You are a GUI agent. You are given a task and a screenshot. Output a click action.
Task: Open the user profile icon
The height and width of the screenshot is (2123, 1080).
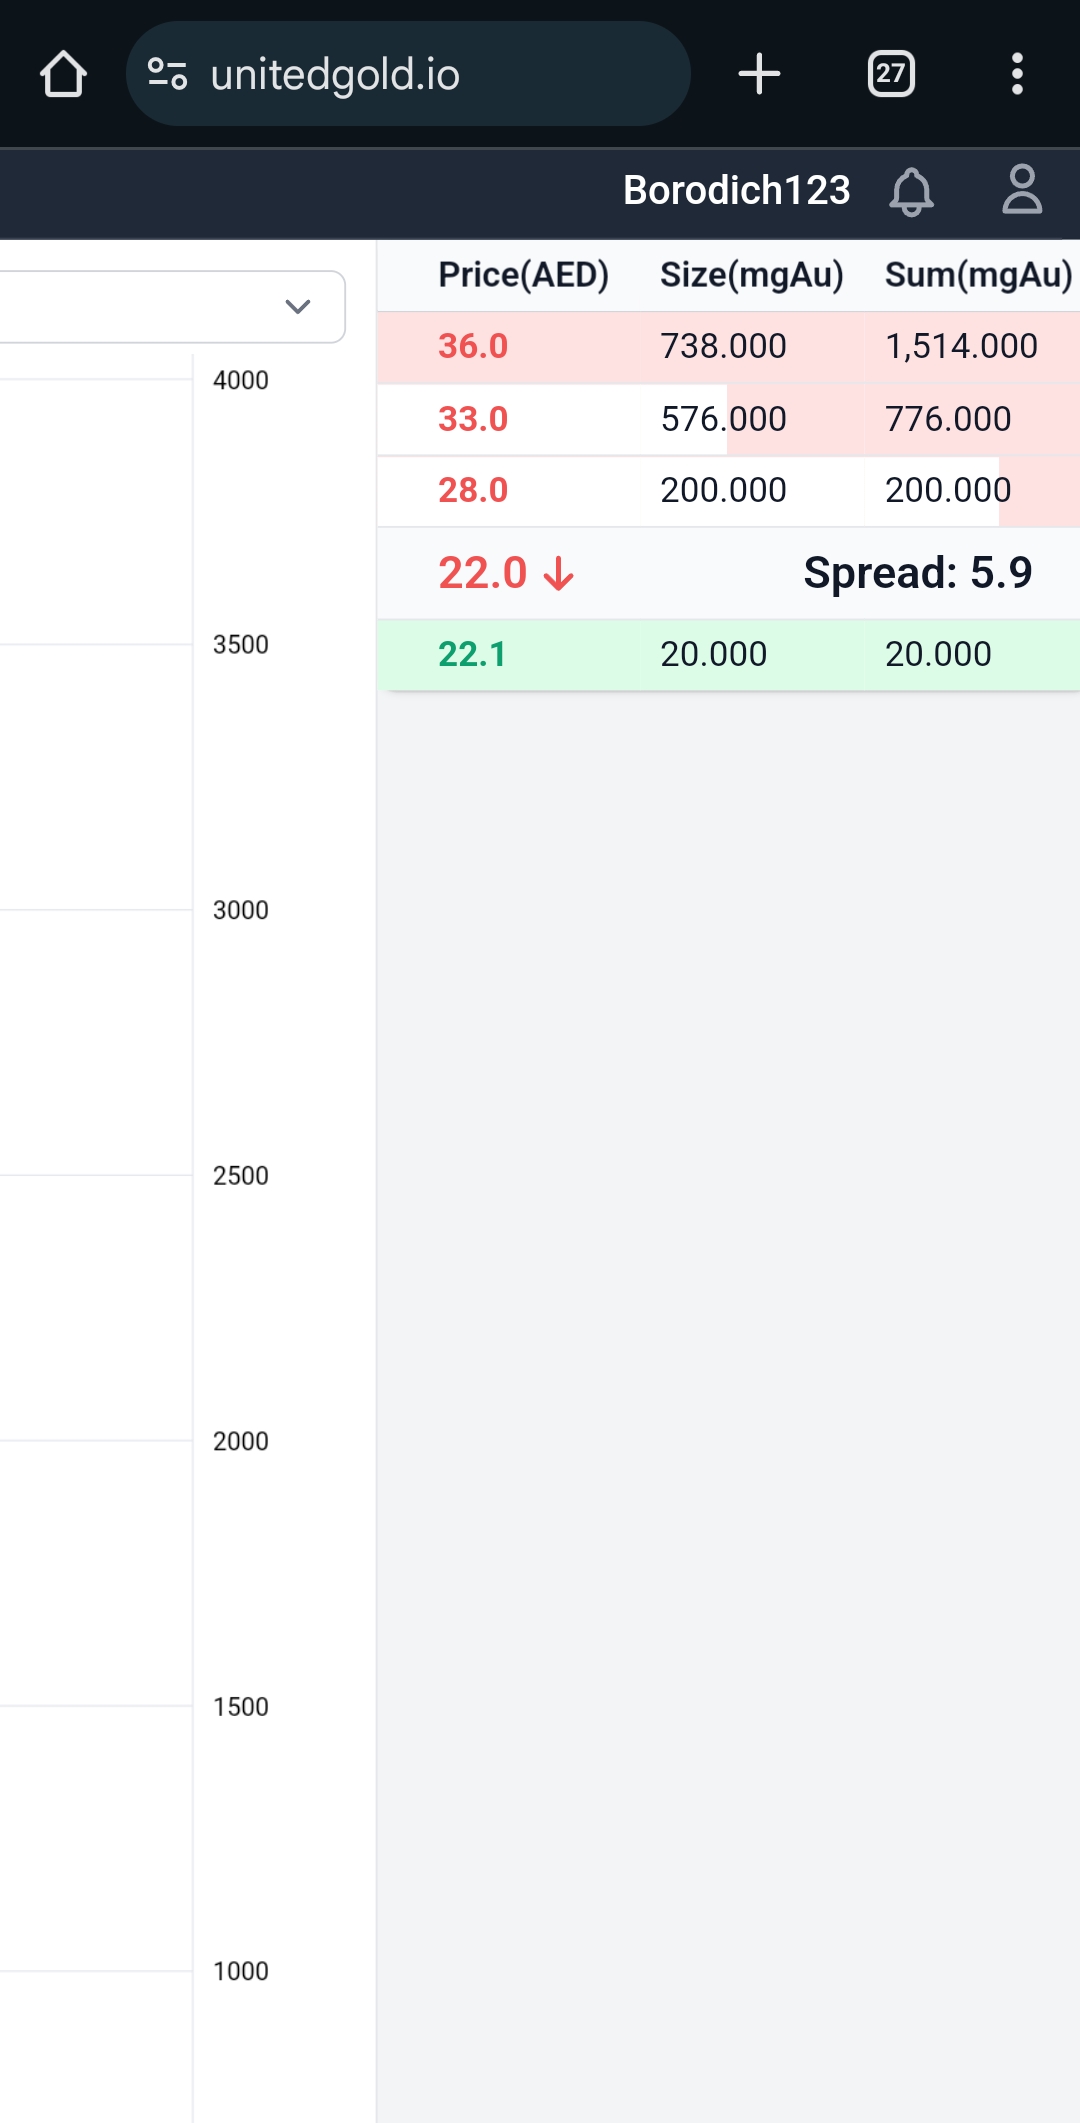pos(1022,190)
